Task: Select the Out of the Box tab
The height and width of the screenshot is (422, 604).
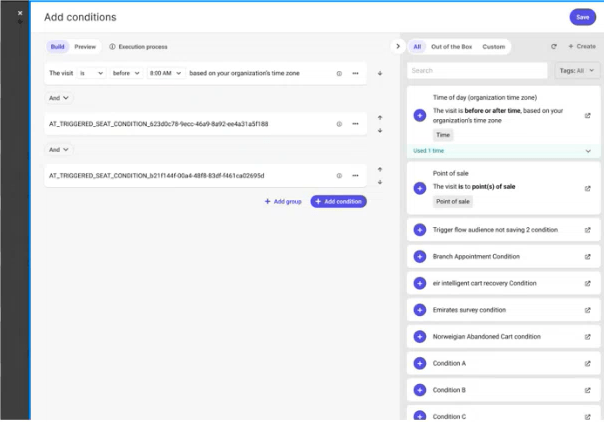Action: pos(451,47)
